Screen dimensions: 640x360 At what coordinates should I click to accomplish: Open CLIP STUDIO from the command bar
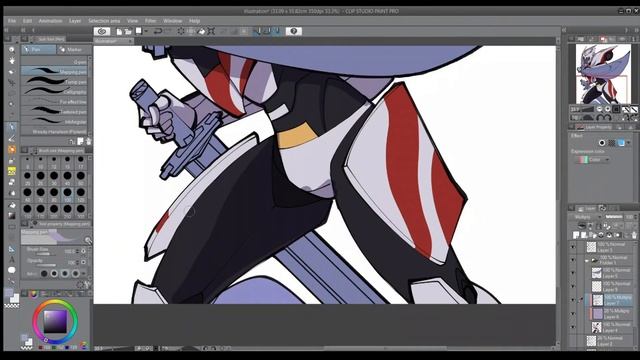tap(102, 31)
